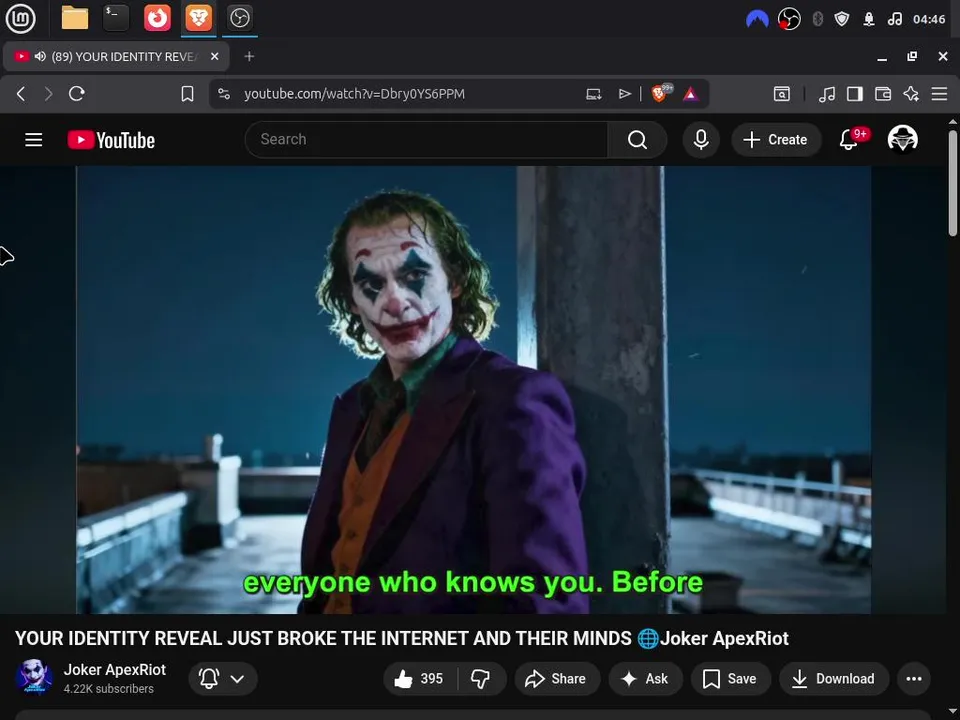Select the YOUR IDENTITY REVEAL browser tab

point(116,56)
